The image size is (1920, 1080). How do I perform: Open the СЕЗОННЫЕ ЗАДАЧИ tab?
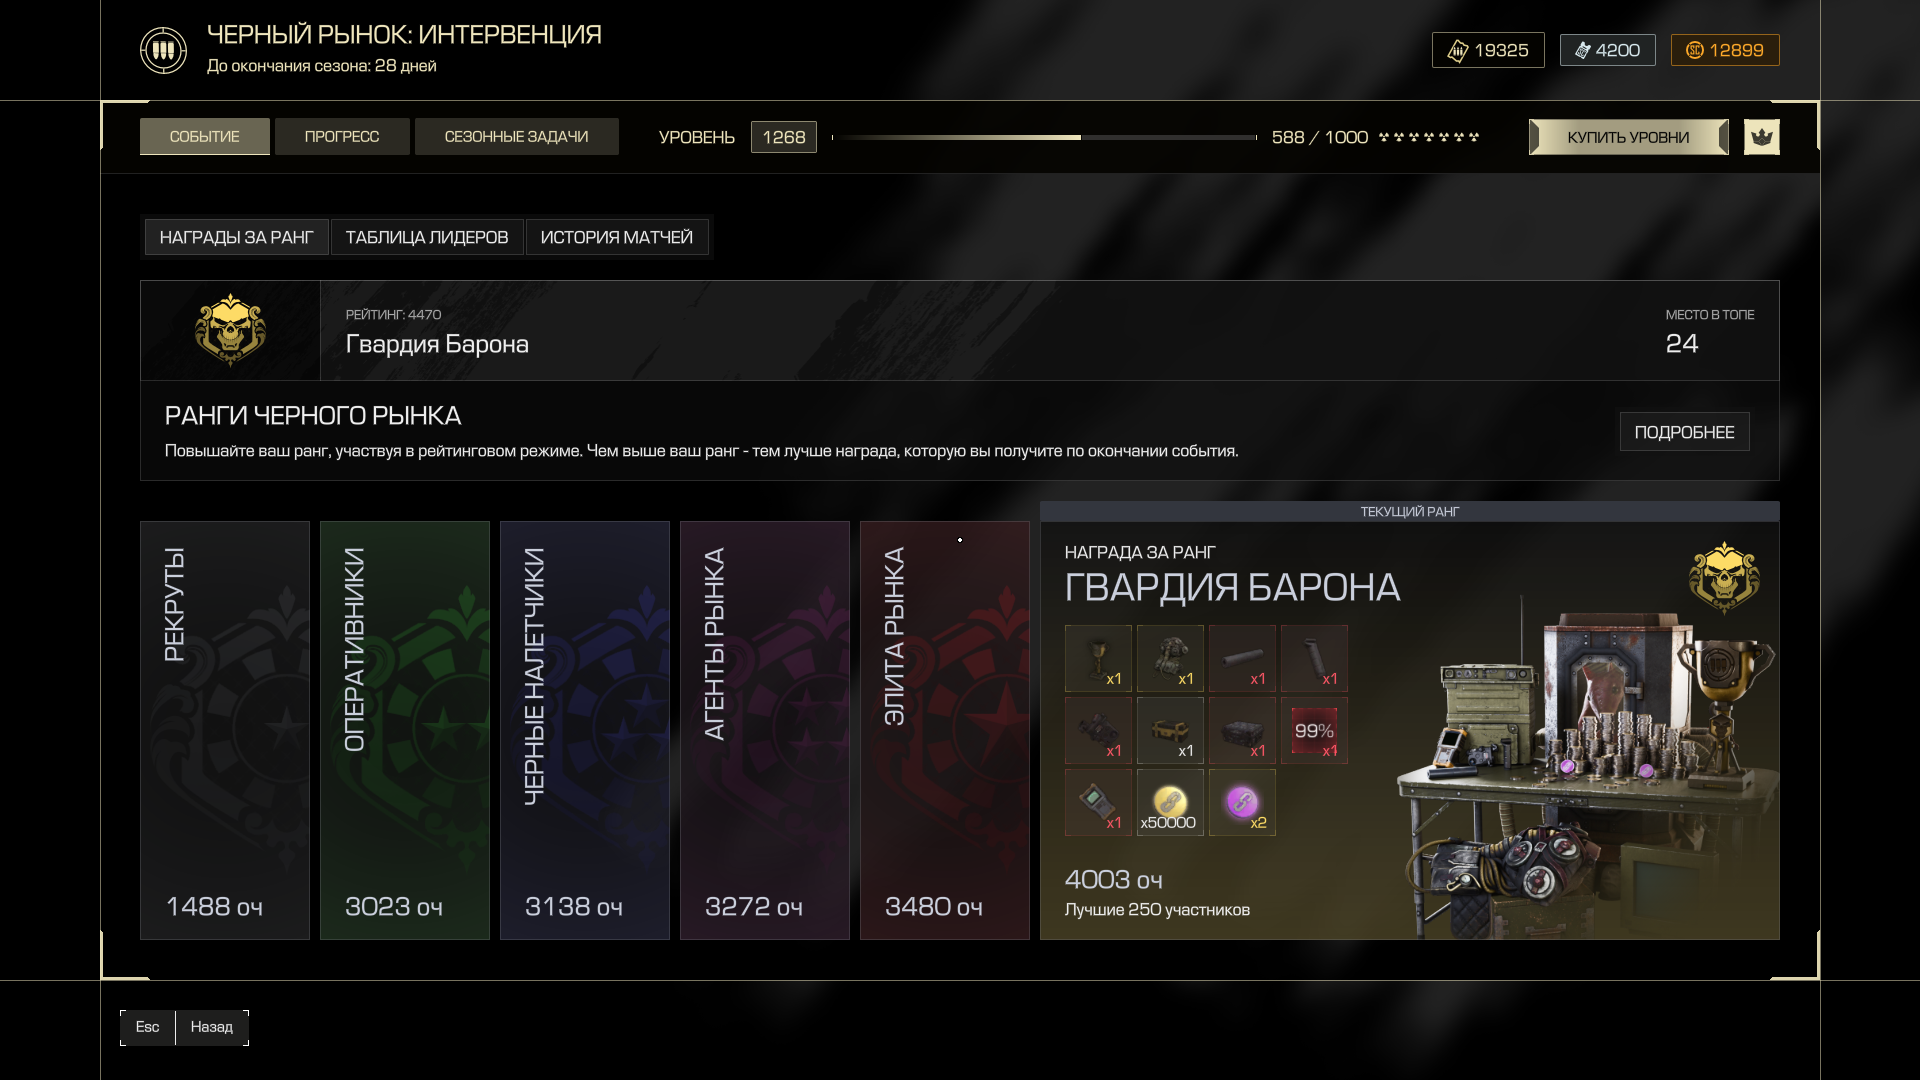516,137
